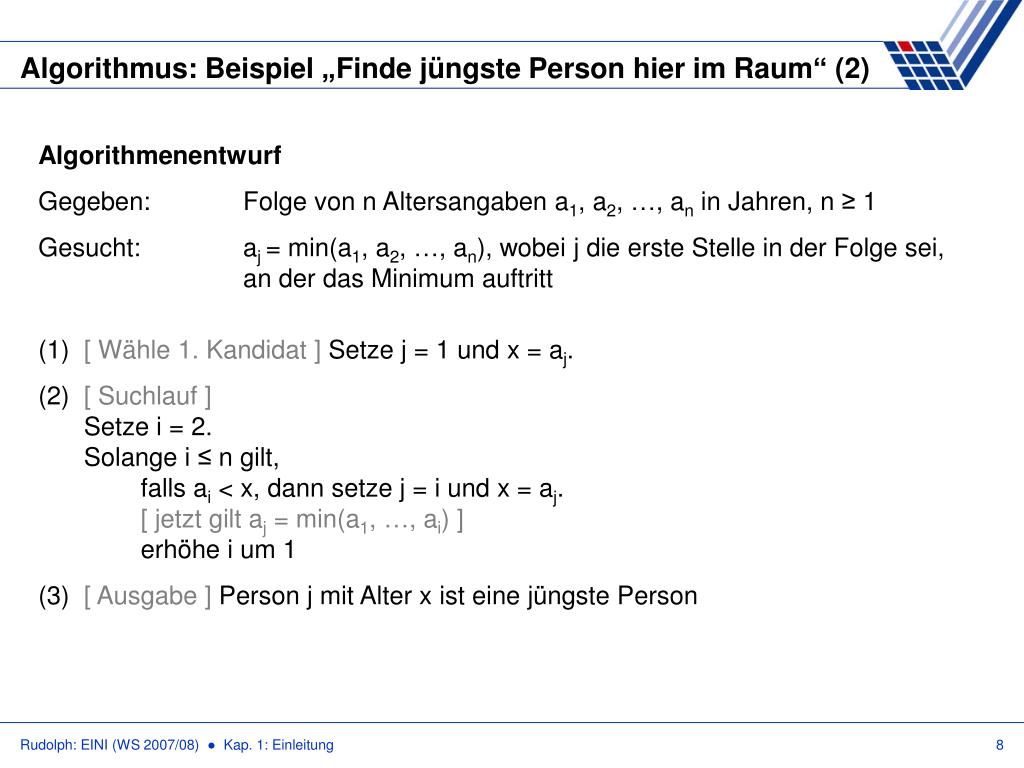Click the bullet dot in the footer
Viewport: 1024px width, 768px height.
point(211,745)
